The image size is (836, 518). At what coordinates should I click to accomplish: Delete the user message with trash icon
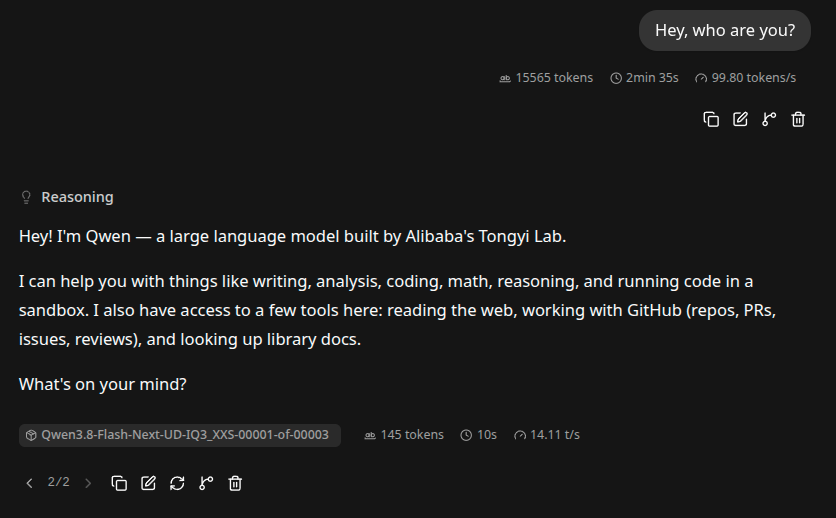tap(798, 119)
